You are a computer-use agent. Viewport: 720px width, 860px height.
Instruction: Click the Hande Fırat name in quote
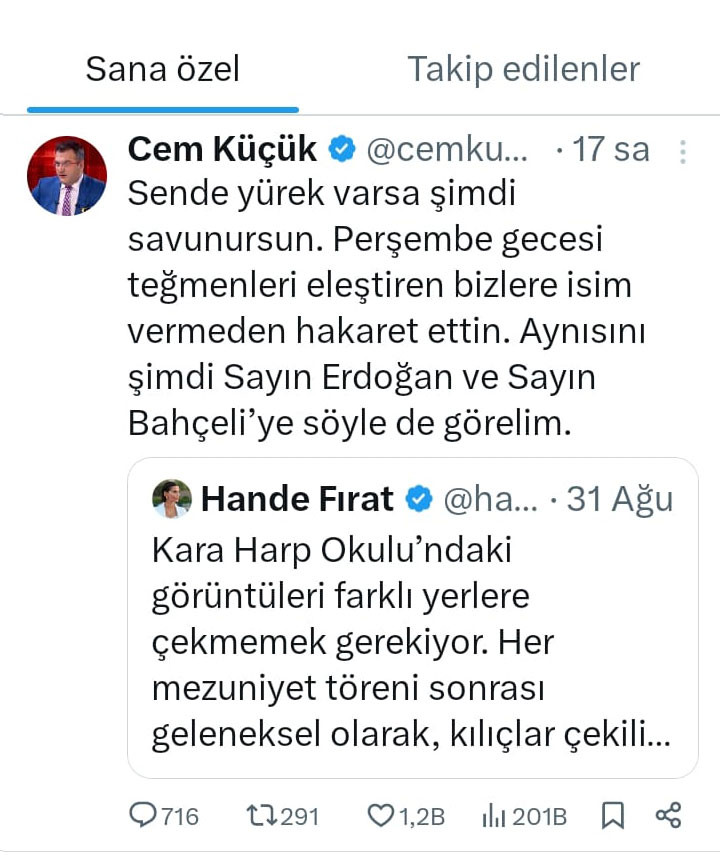297,498
